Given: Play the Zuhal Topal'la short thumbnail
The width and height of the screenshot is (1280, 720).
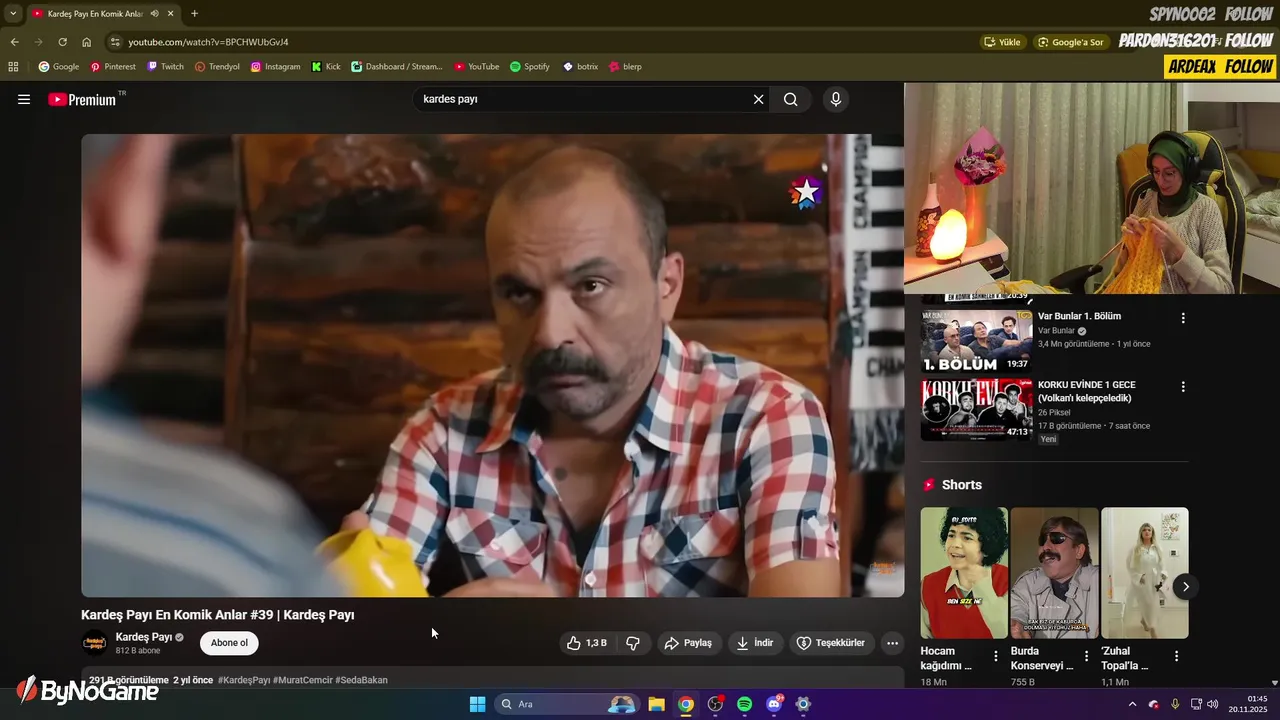Looking at the screenshot, I should click(1145, 573).
